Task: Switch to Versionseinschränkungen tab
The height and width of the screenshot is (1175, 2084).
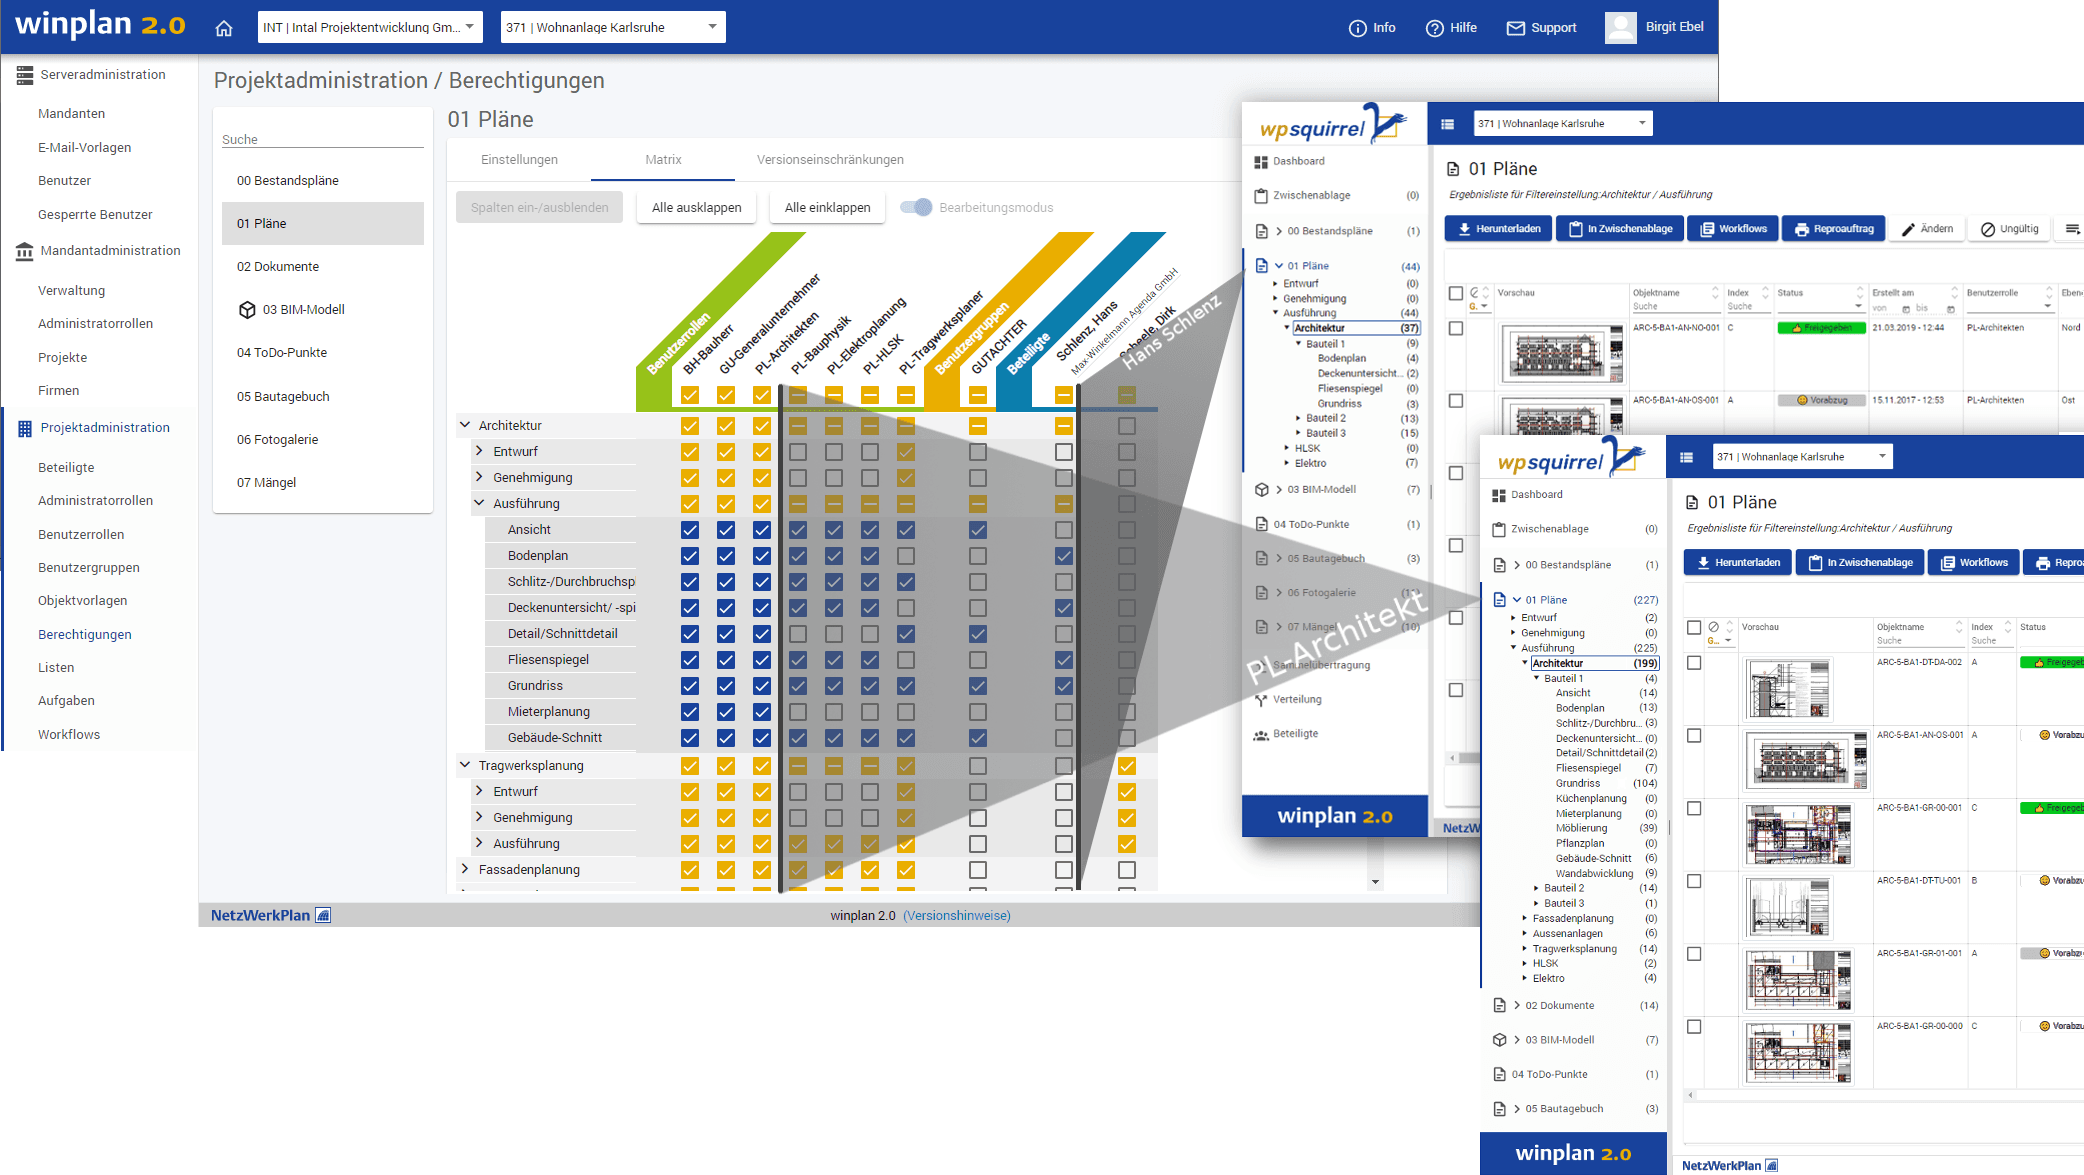Action: 830,160
